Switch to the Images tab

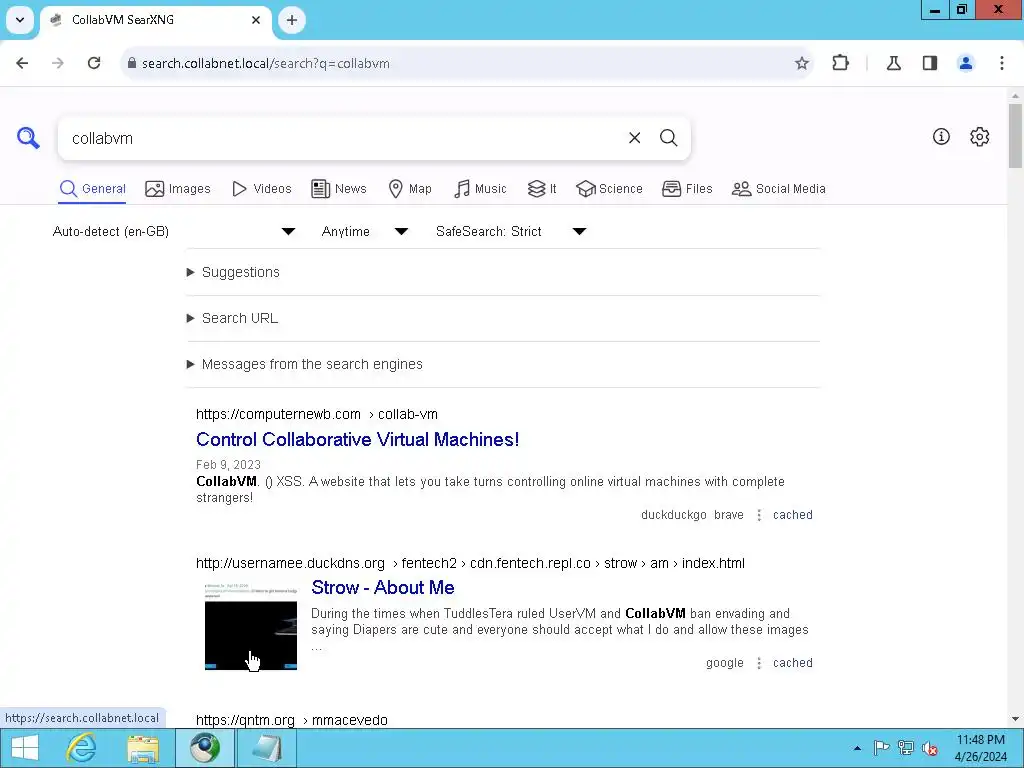click(178, 189)
